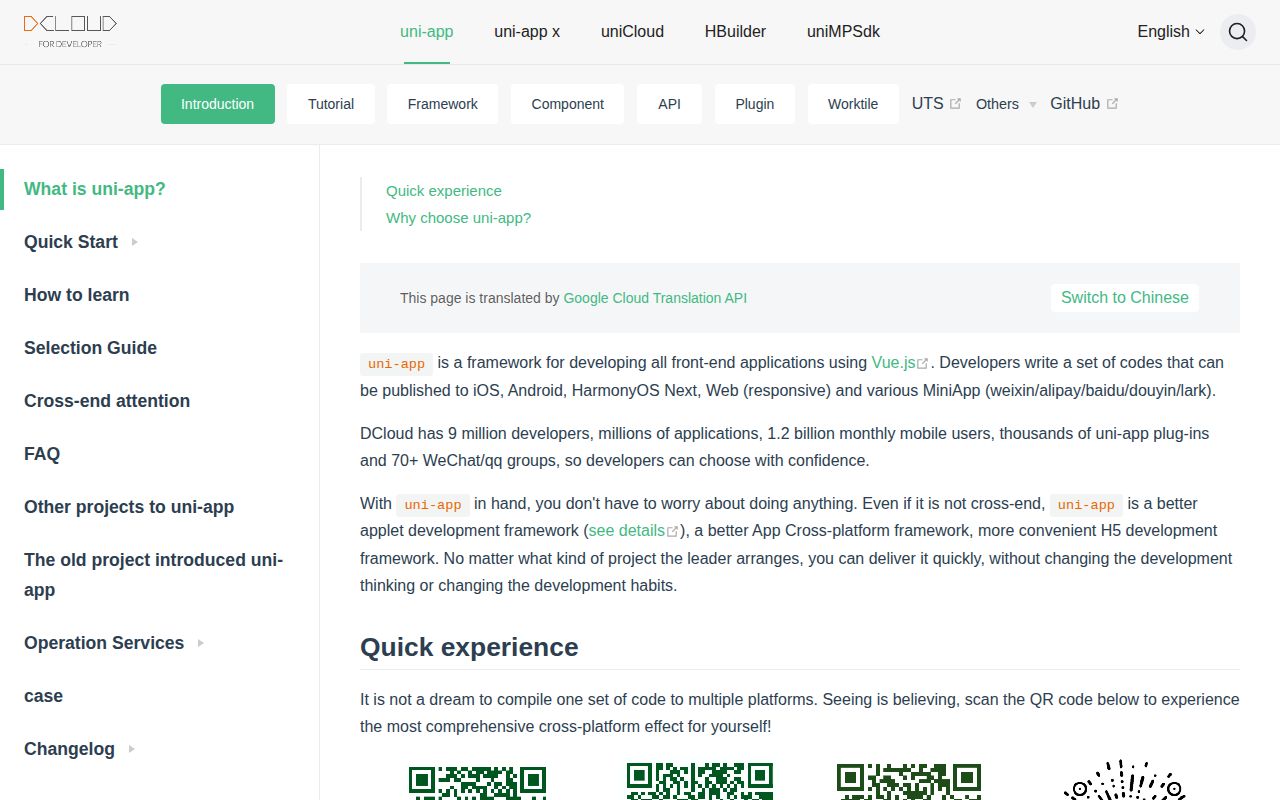
Task: Open Other projects to uni-app item
Action: 129,507
